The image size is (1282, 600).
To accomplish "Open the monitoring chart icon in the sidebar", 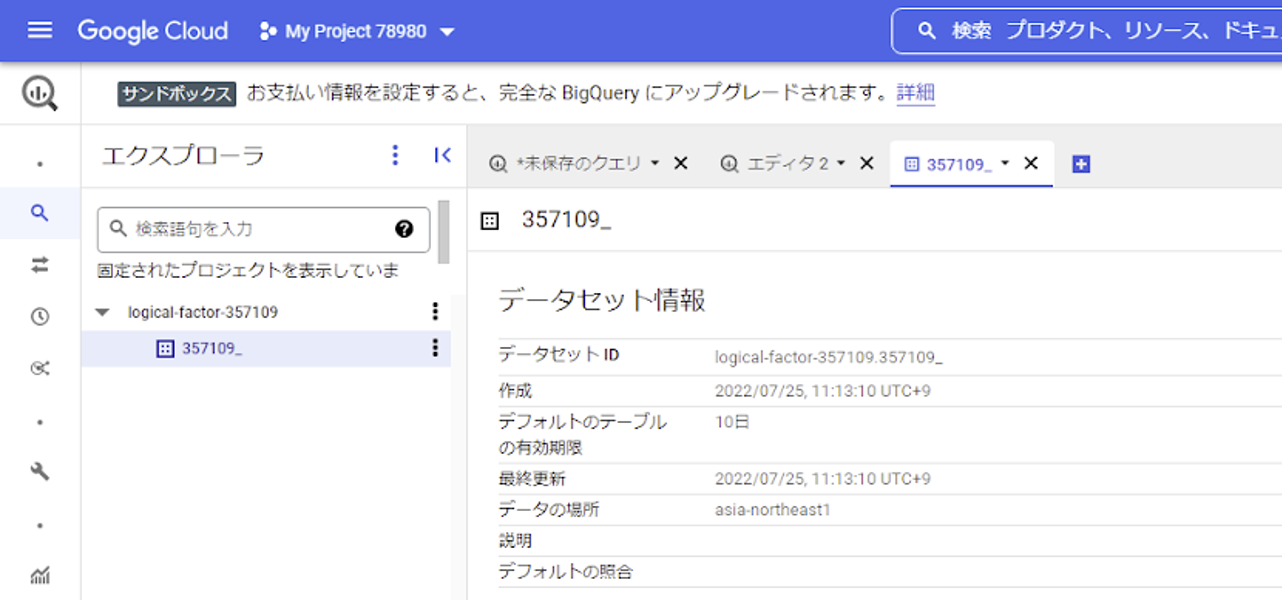I will click(x=40, y=575).
